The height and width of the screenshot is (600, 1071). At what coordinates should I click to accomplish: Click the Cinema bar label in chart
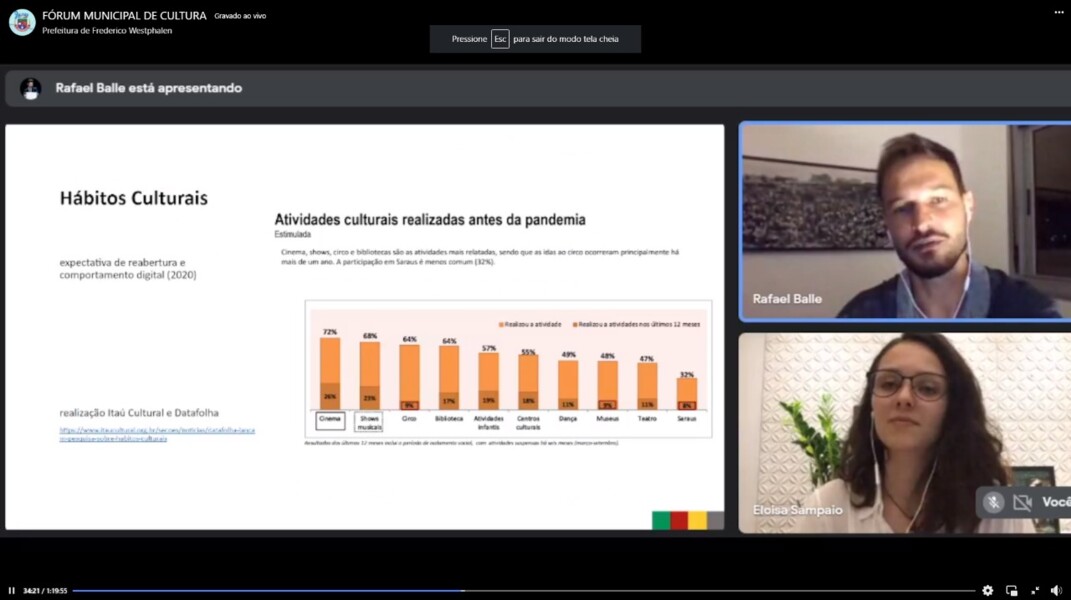[x=330, y=420]
